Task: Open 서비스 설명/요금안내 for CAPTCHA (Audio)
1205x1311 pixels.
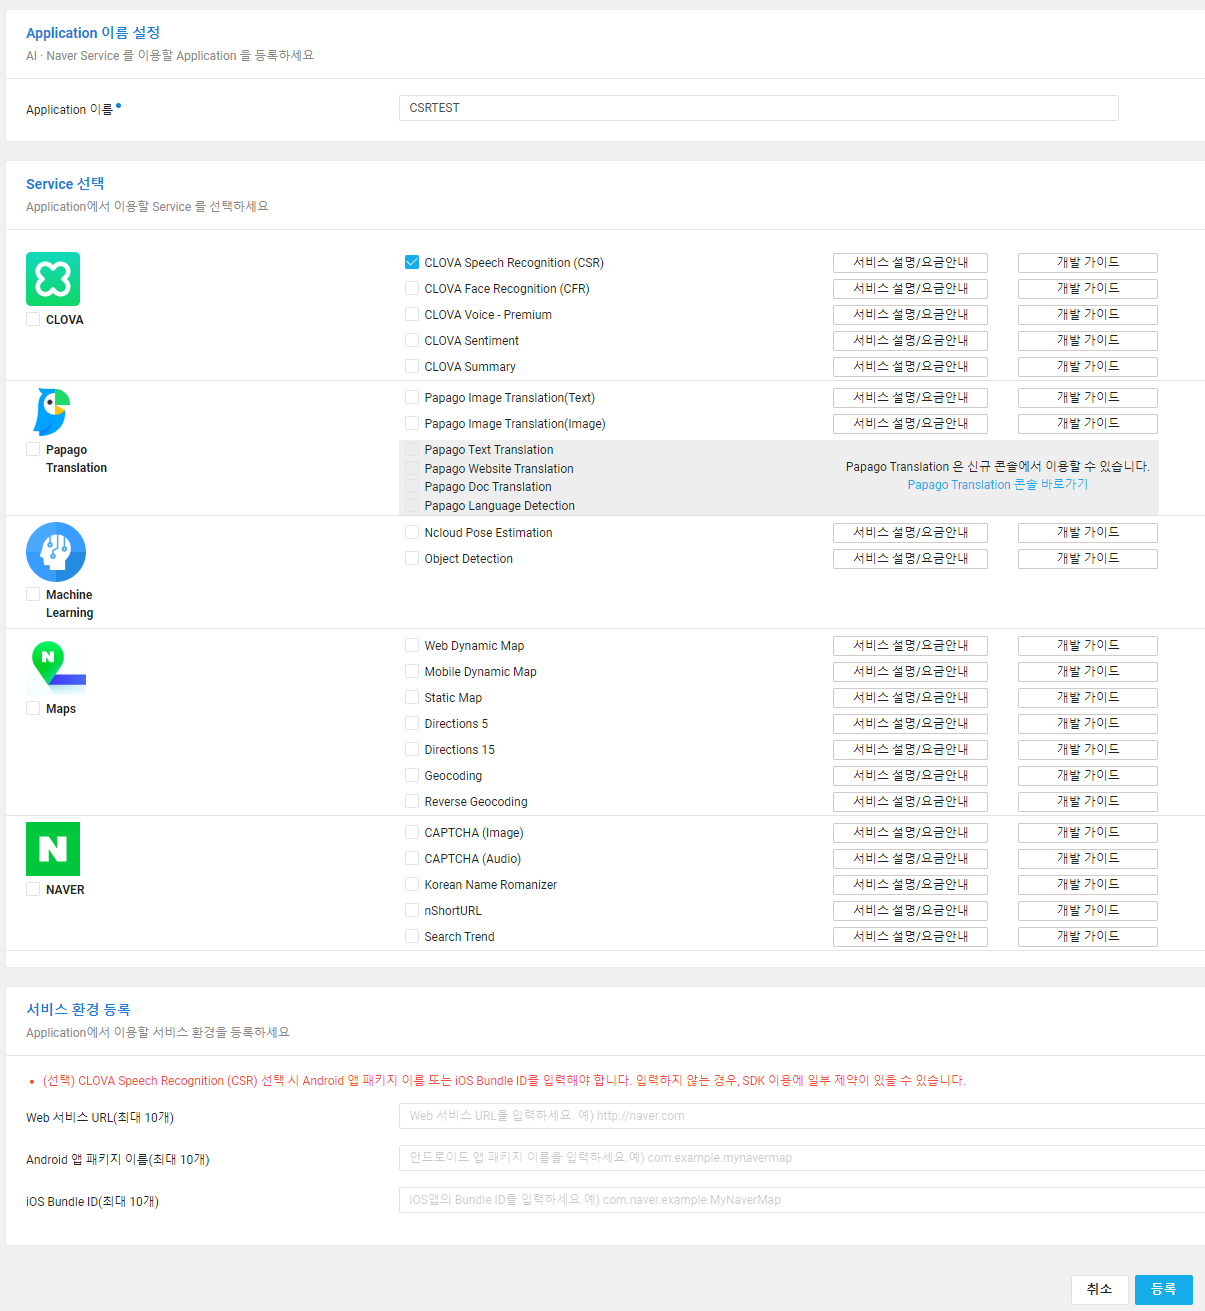Action: [910, 859]
